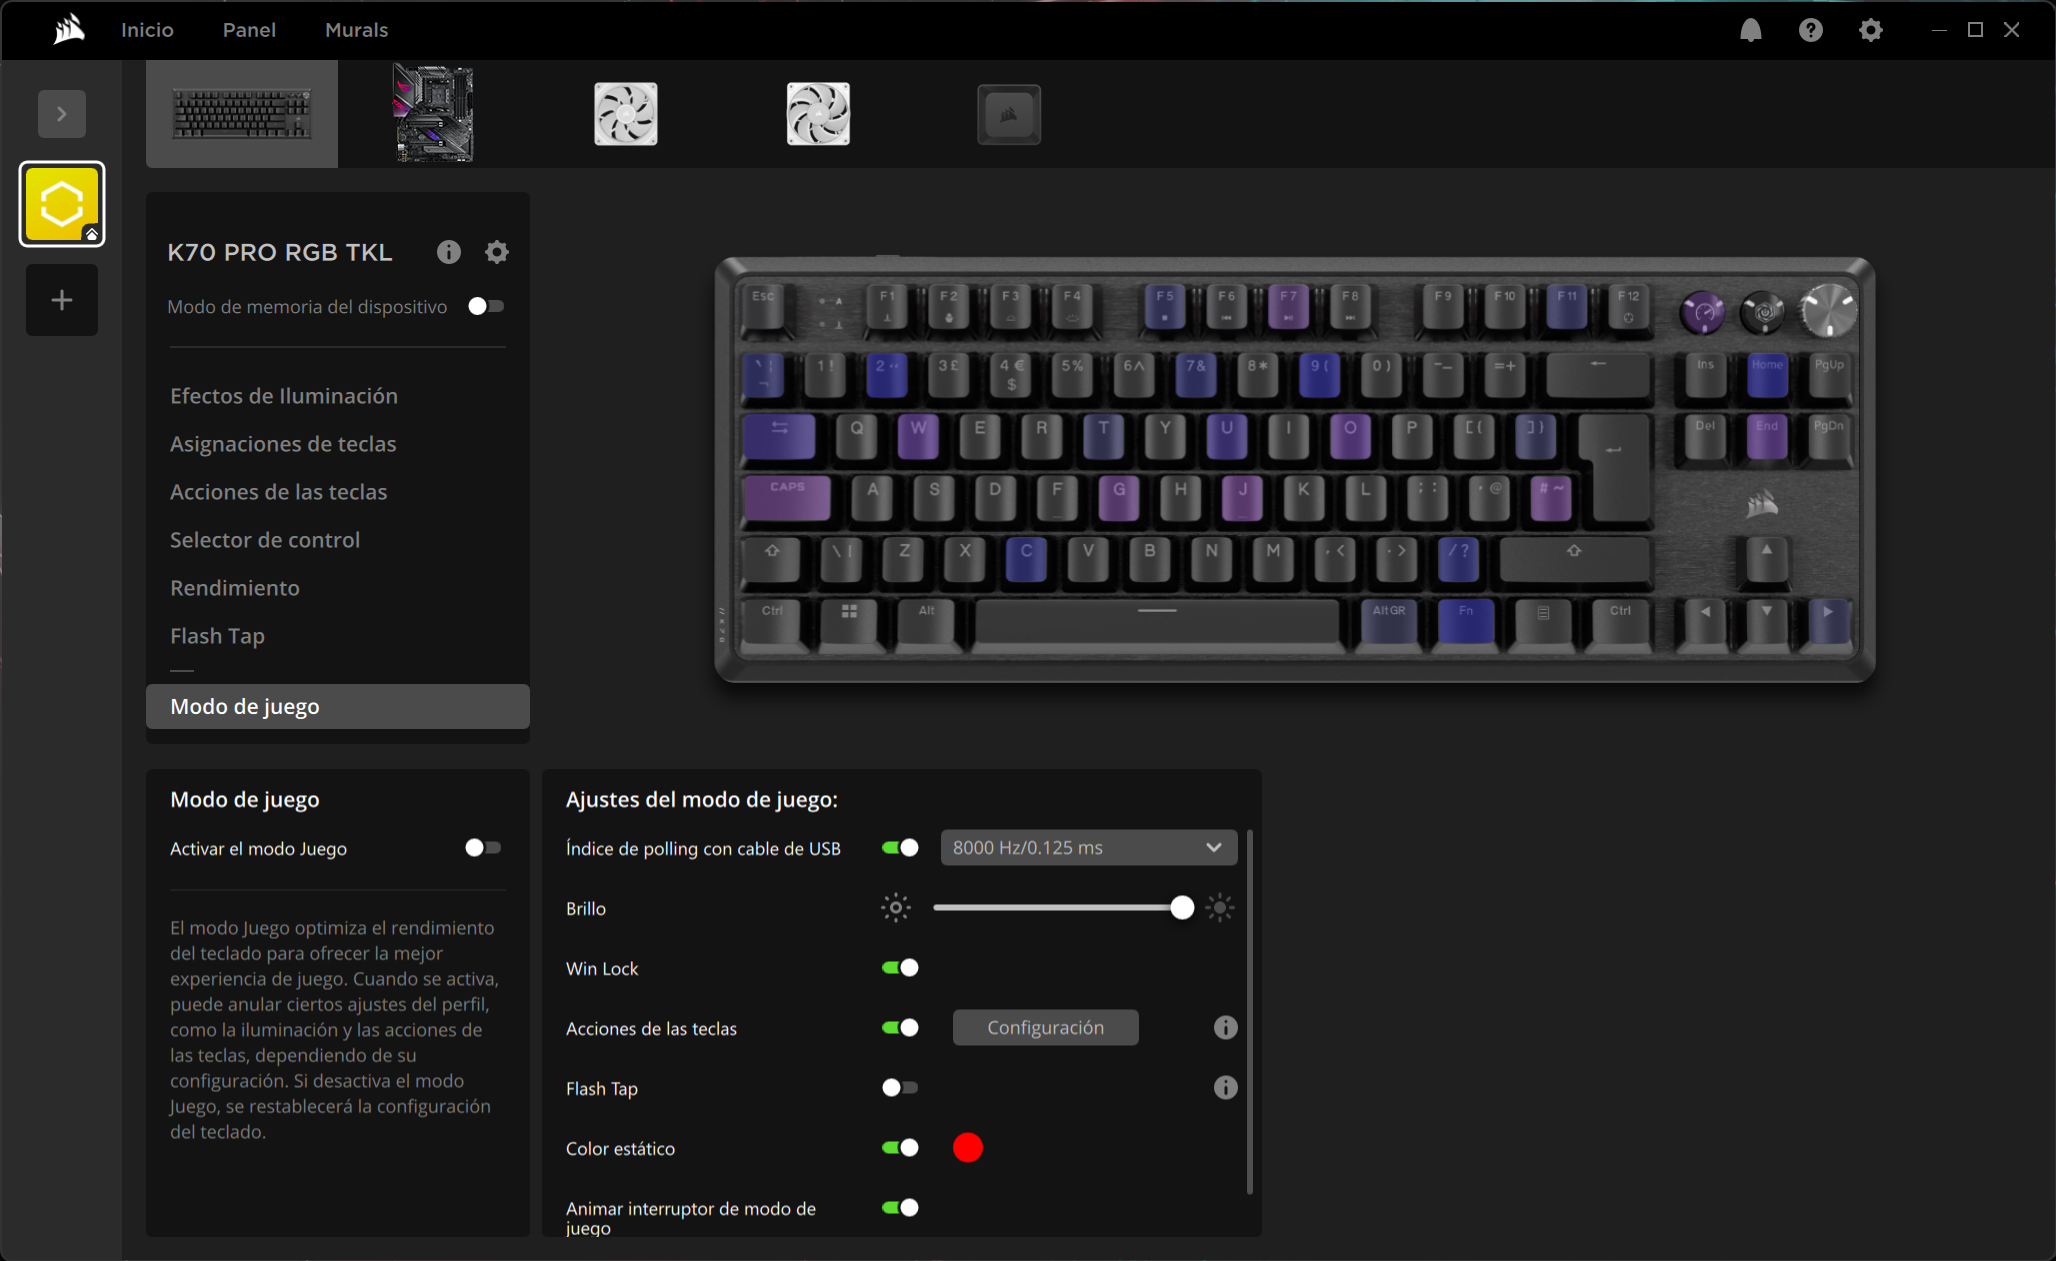Screen dimensions: 2056x1261
Task: Expand the left sidebar with chevron arrow
Action: [62, 114]
